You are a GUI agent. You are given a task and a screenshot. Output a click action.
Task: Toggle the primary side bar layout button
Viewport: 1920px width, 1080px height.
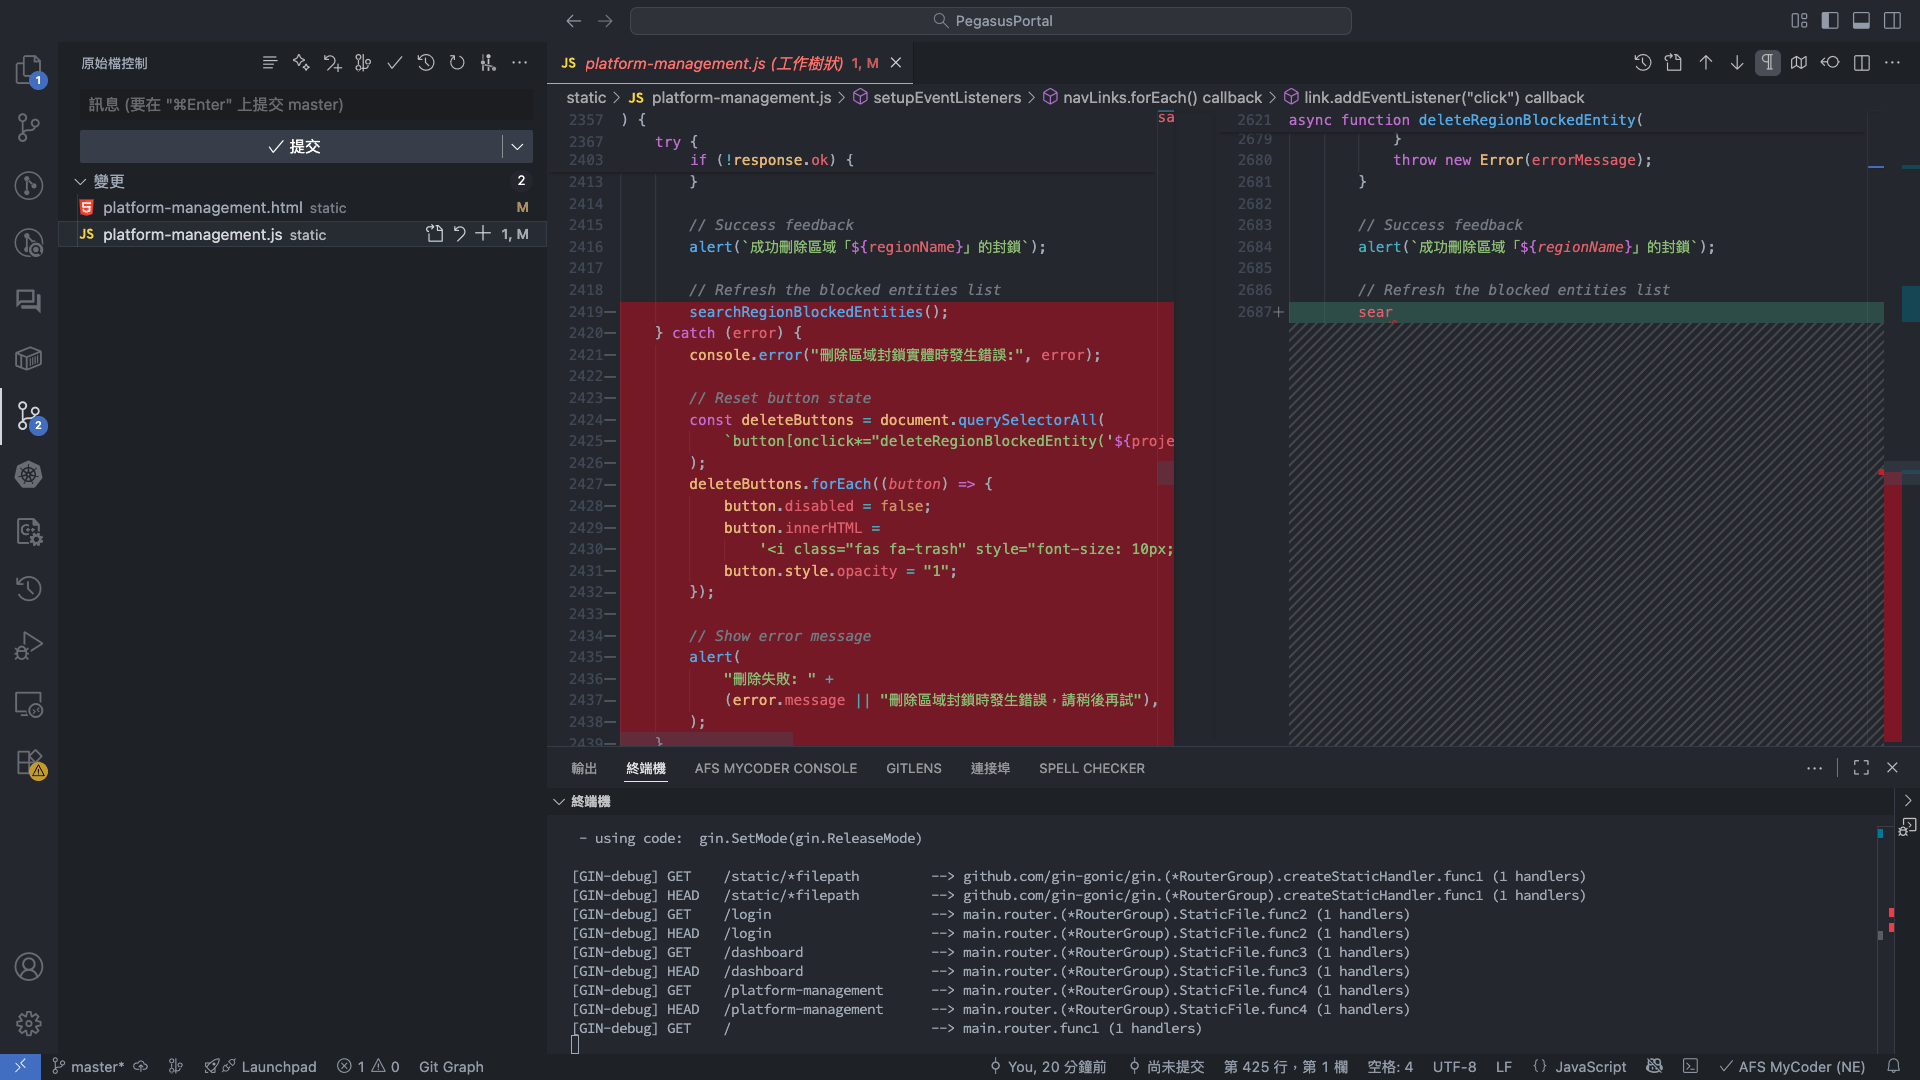point(1830,20)
